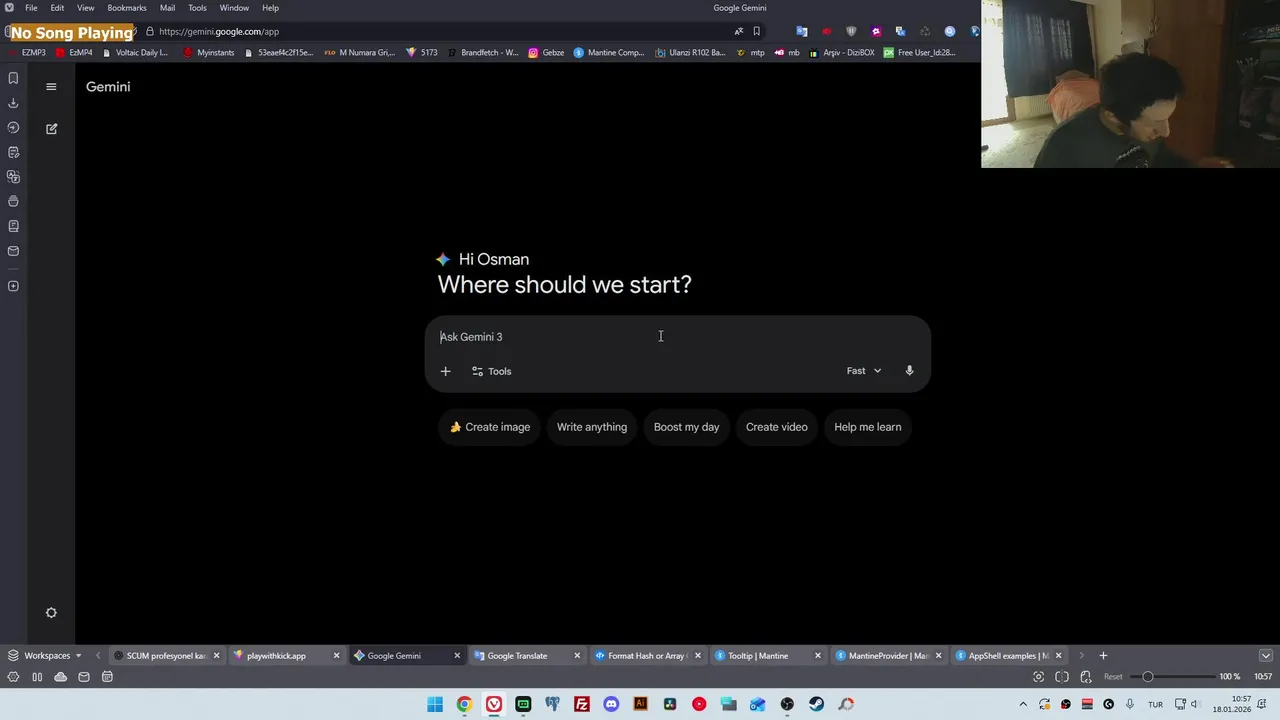Open the calendar icon in status bar
The image size is (1280, 720).
coord(107,677)
